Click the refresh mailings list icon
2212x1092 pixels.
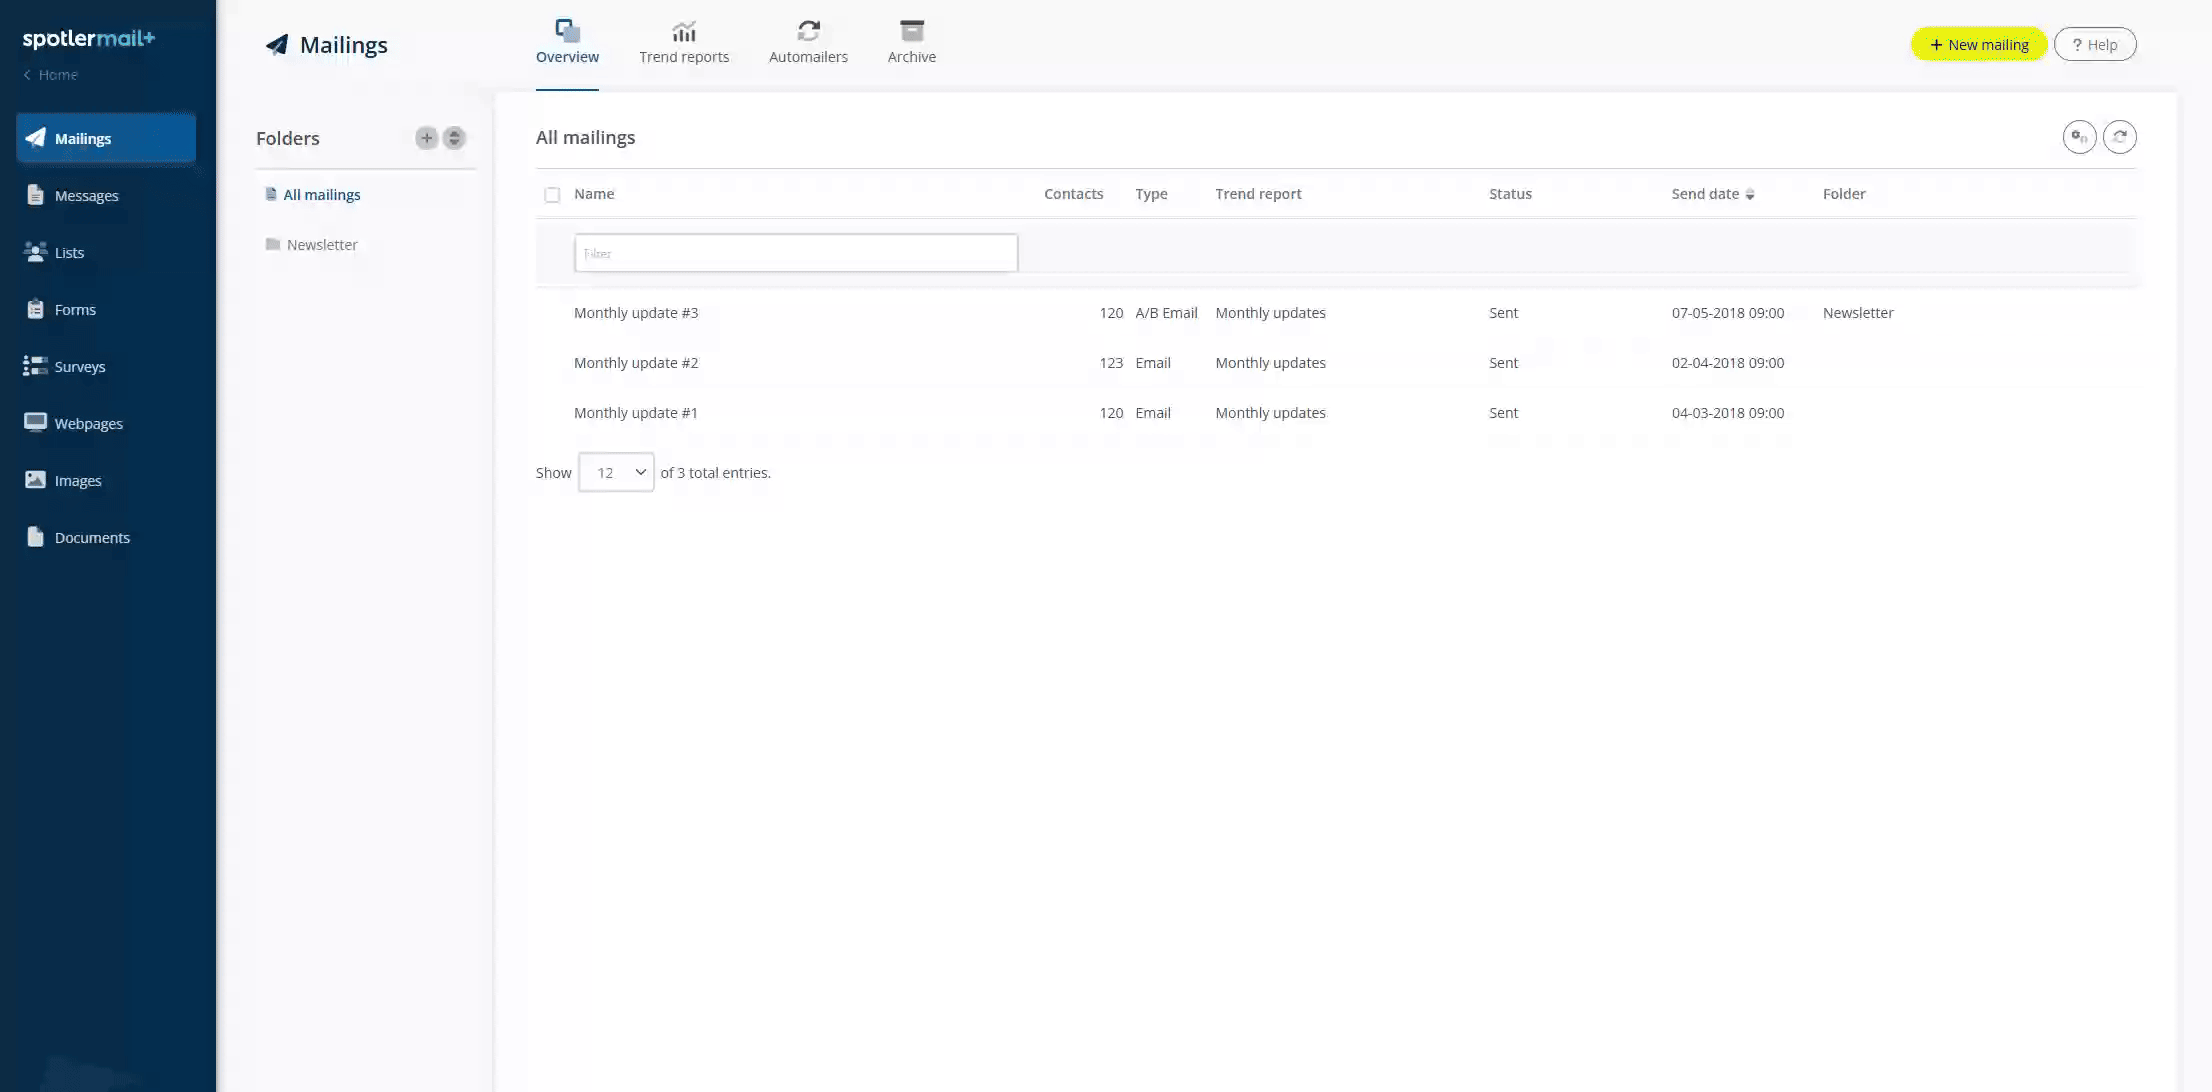click(x=2119, y=137)
